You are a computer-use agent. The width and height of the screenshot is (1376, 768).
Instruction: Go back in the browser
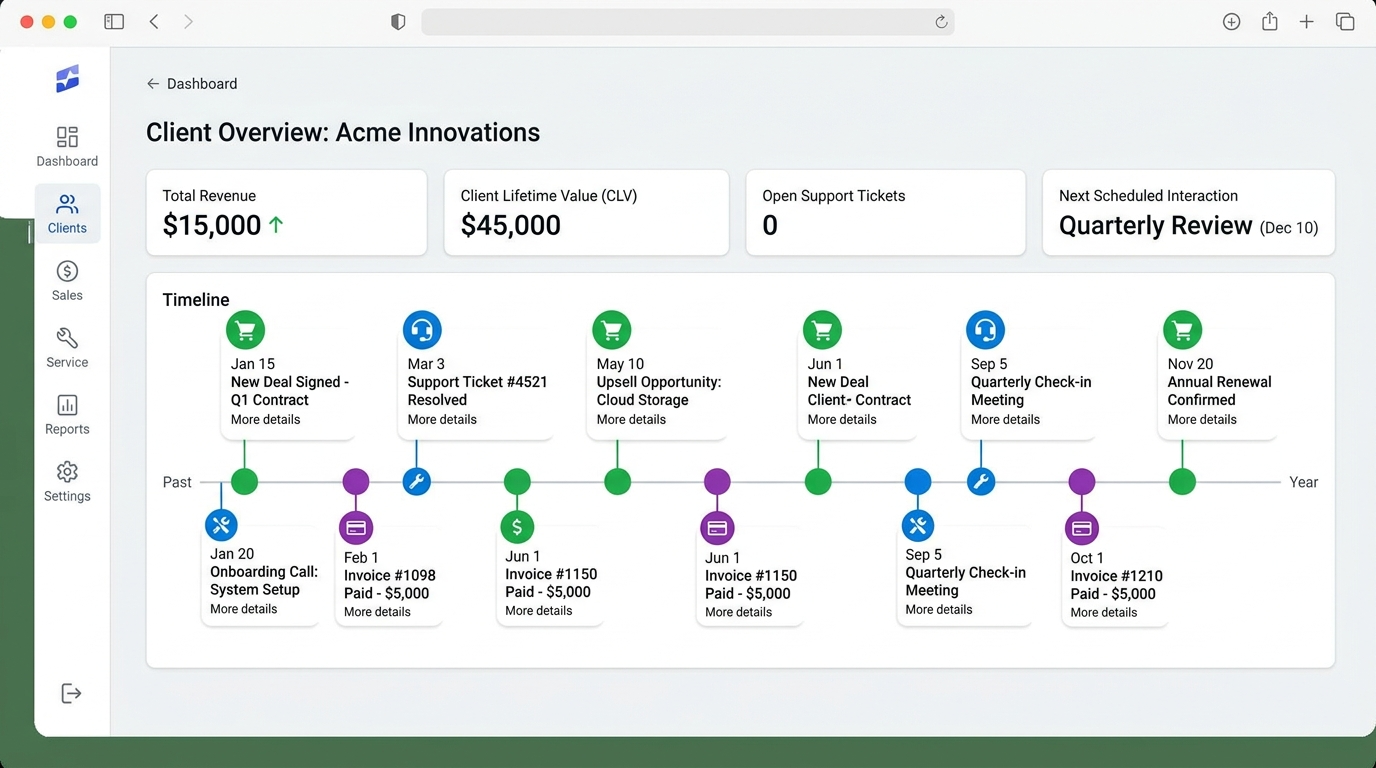(x=154, y=22)
